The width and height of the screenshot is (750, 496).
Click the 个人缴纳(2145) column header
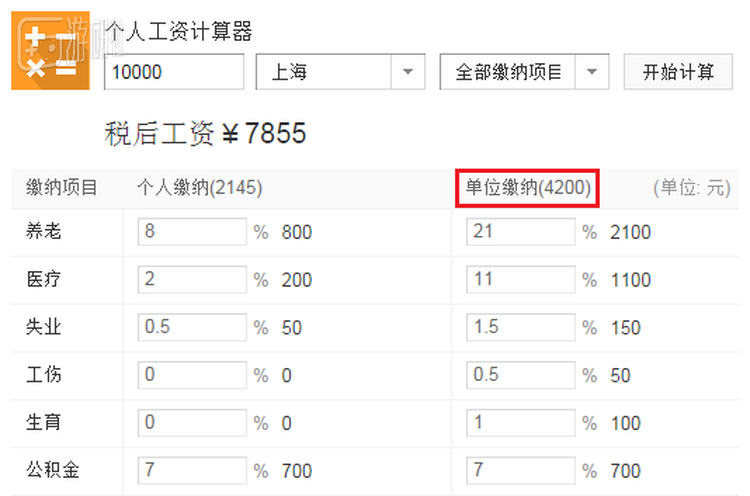pyautogui.click(x=199, y=187)
